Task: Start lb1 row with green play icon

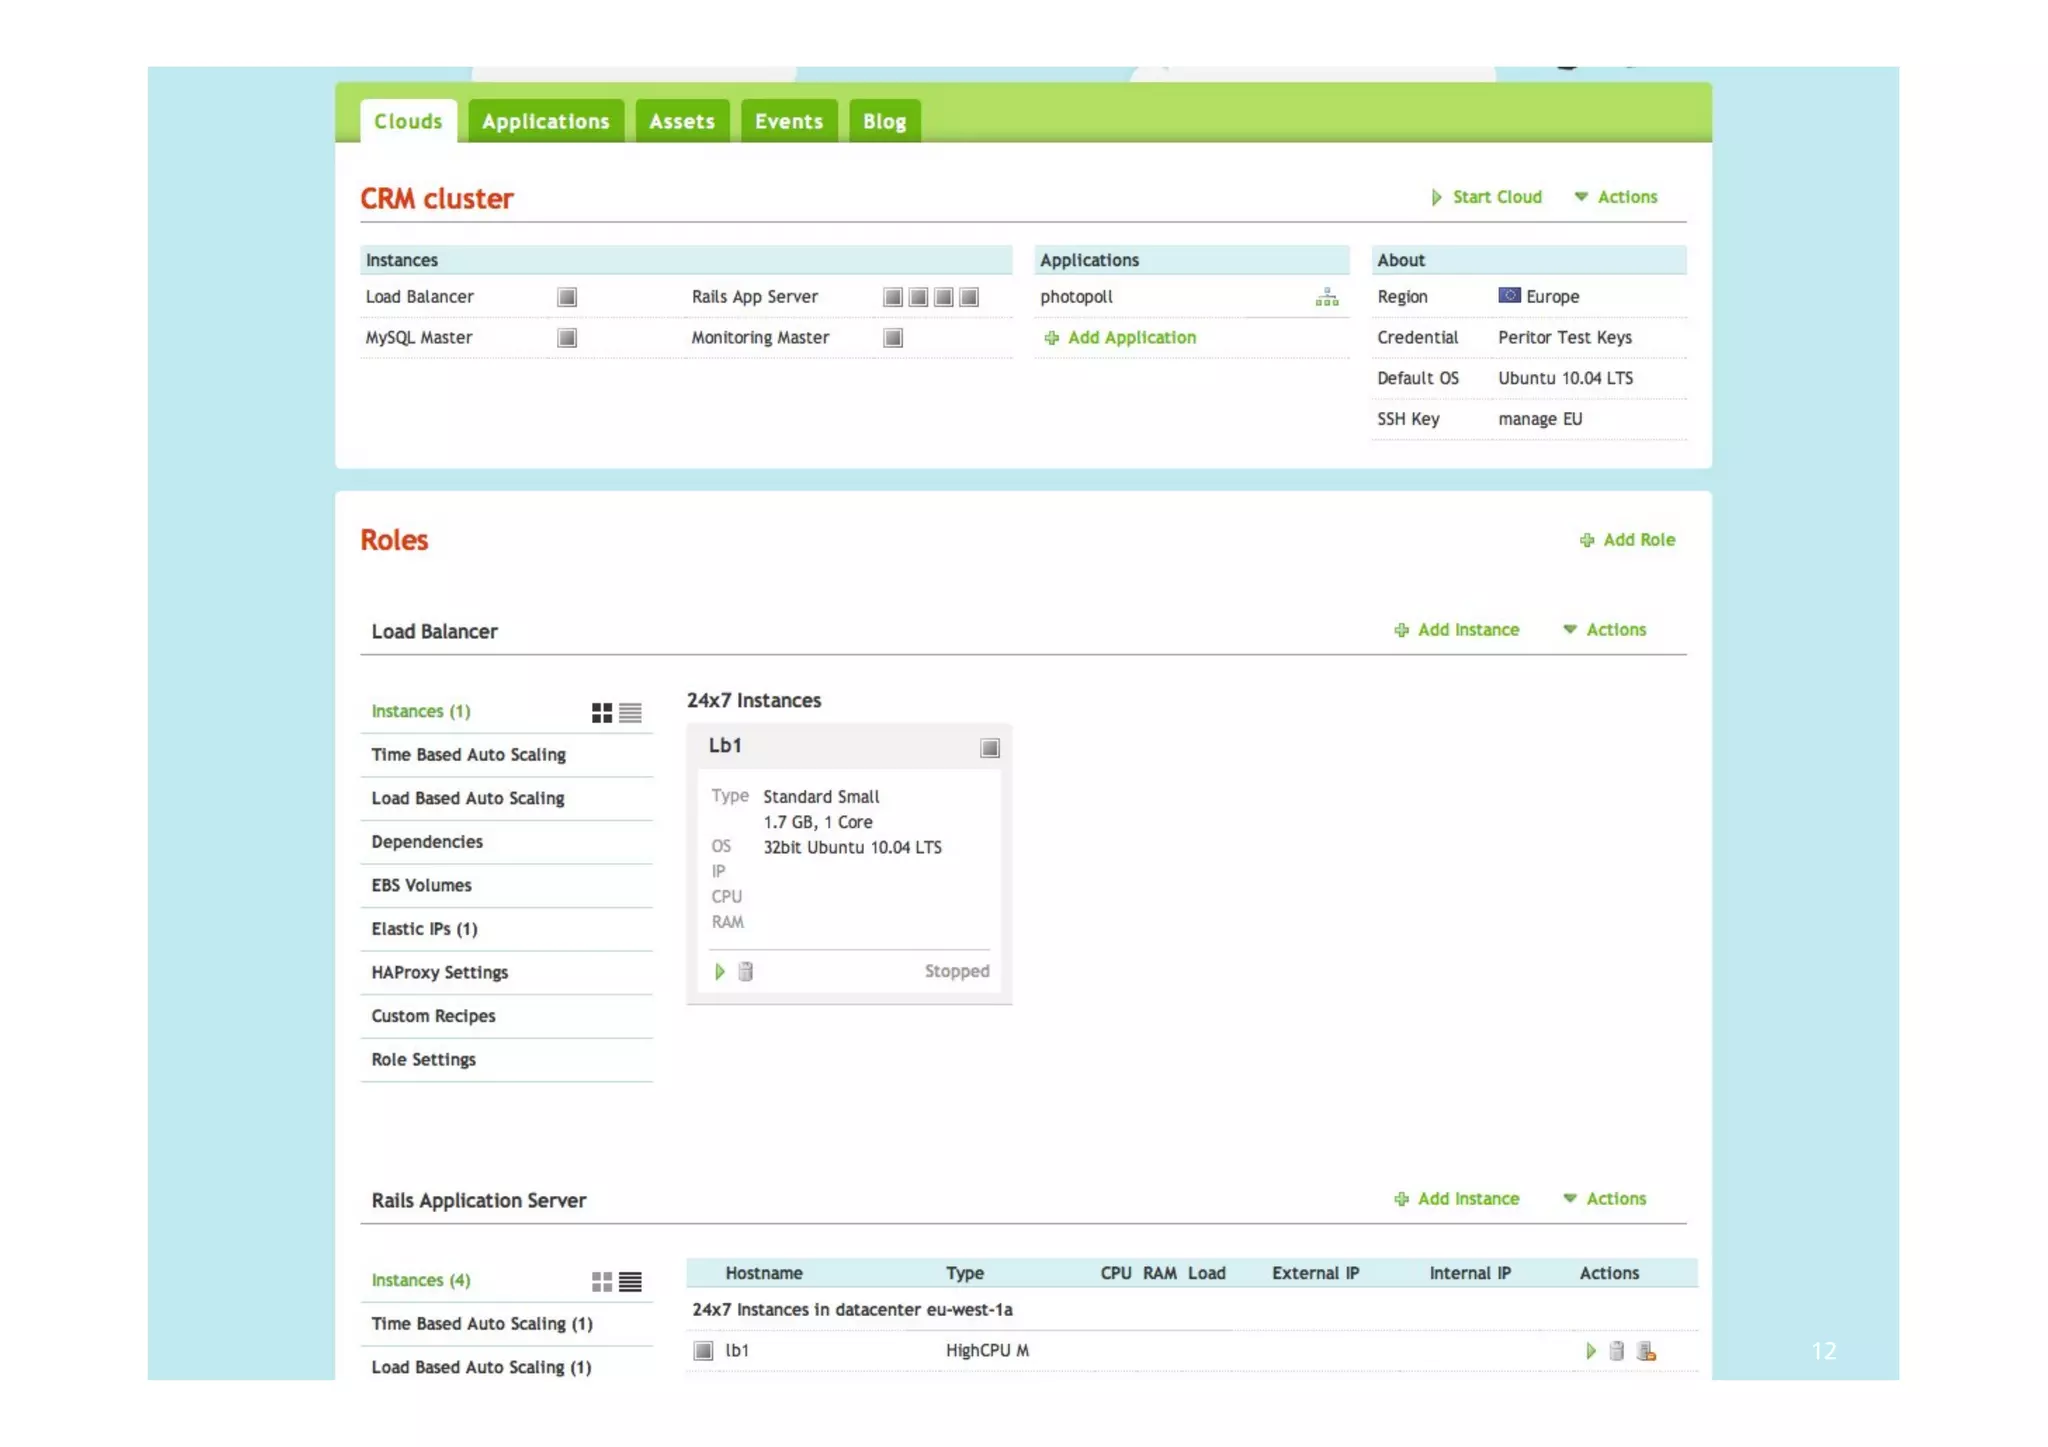Action: (x=1590, y=1351)
